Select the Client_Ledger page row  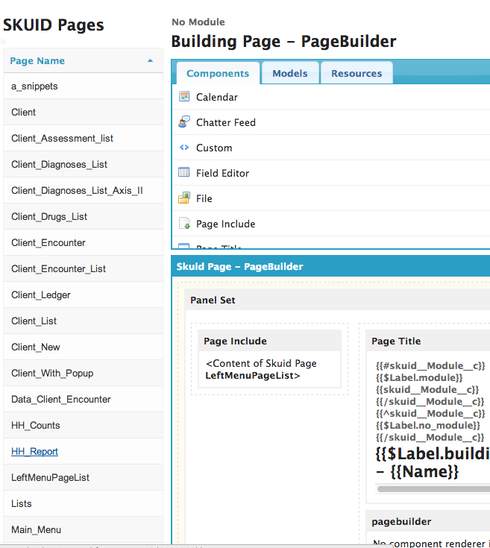pyautogui.click(x=83, y=295)
